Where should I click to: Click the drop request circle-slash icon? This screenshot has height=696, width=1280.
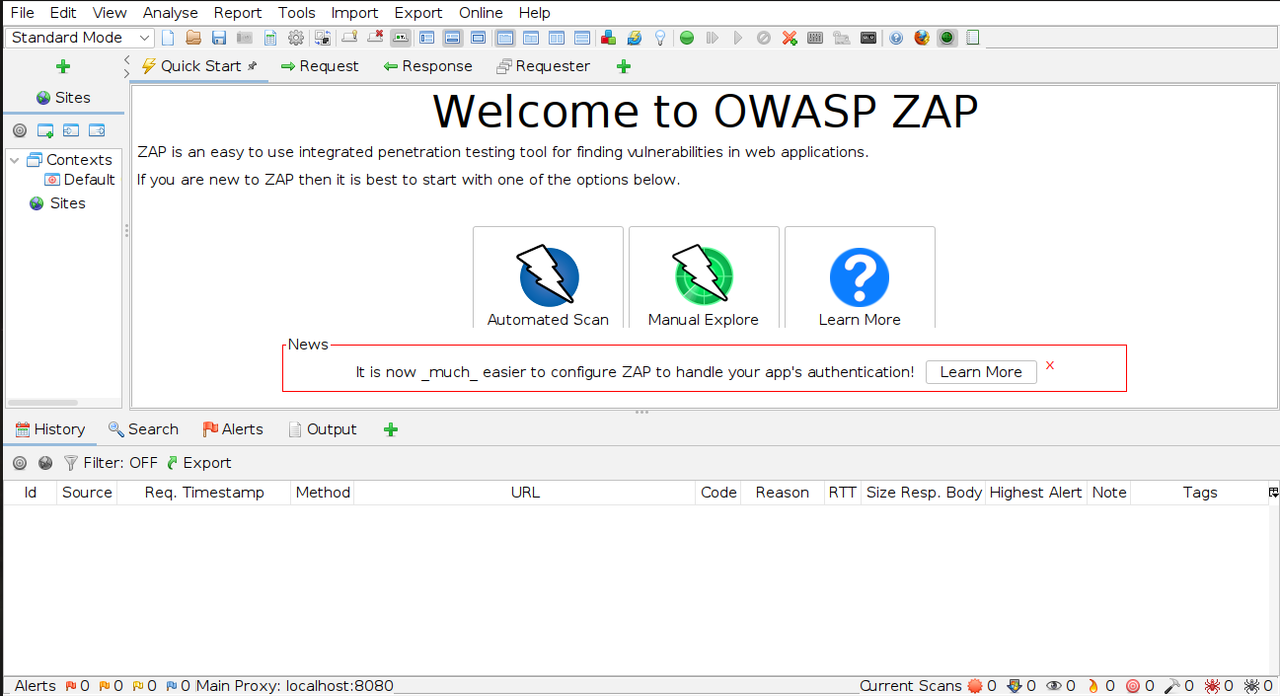click(763, 38)
